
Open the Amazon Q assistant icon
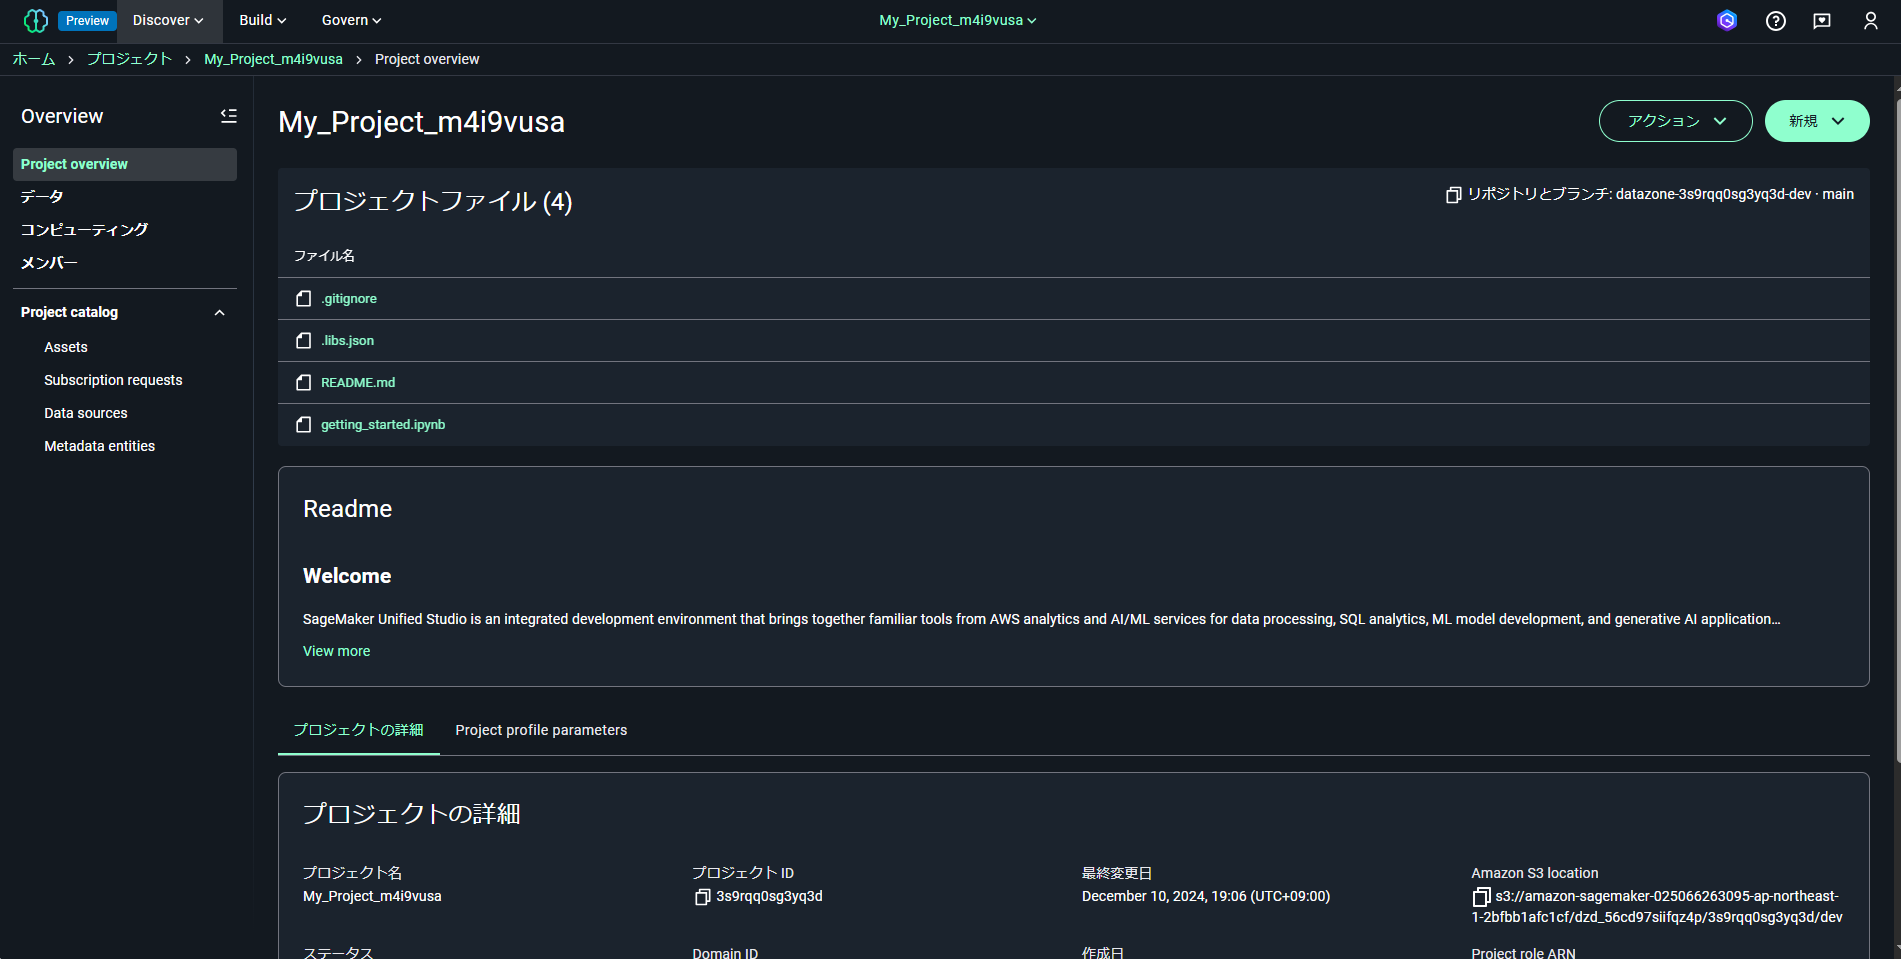(1727, 20)
